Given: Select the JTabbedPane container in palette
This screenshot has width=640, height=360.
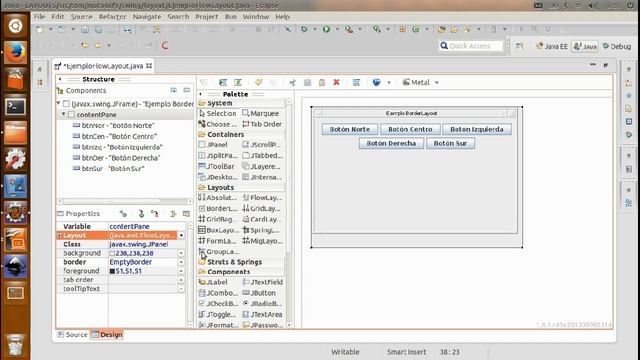Looking at the screenshot, I should [x=262, y=156].
